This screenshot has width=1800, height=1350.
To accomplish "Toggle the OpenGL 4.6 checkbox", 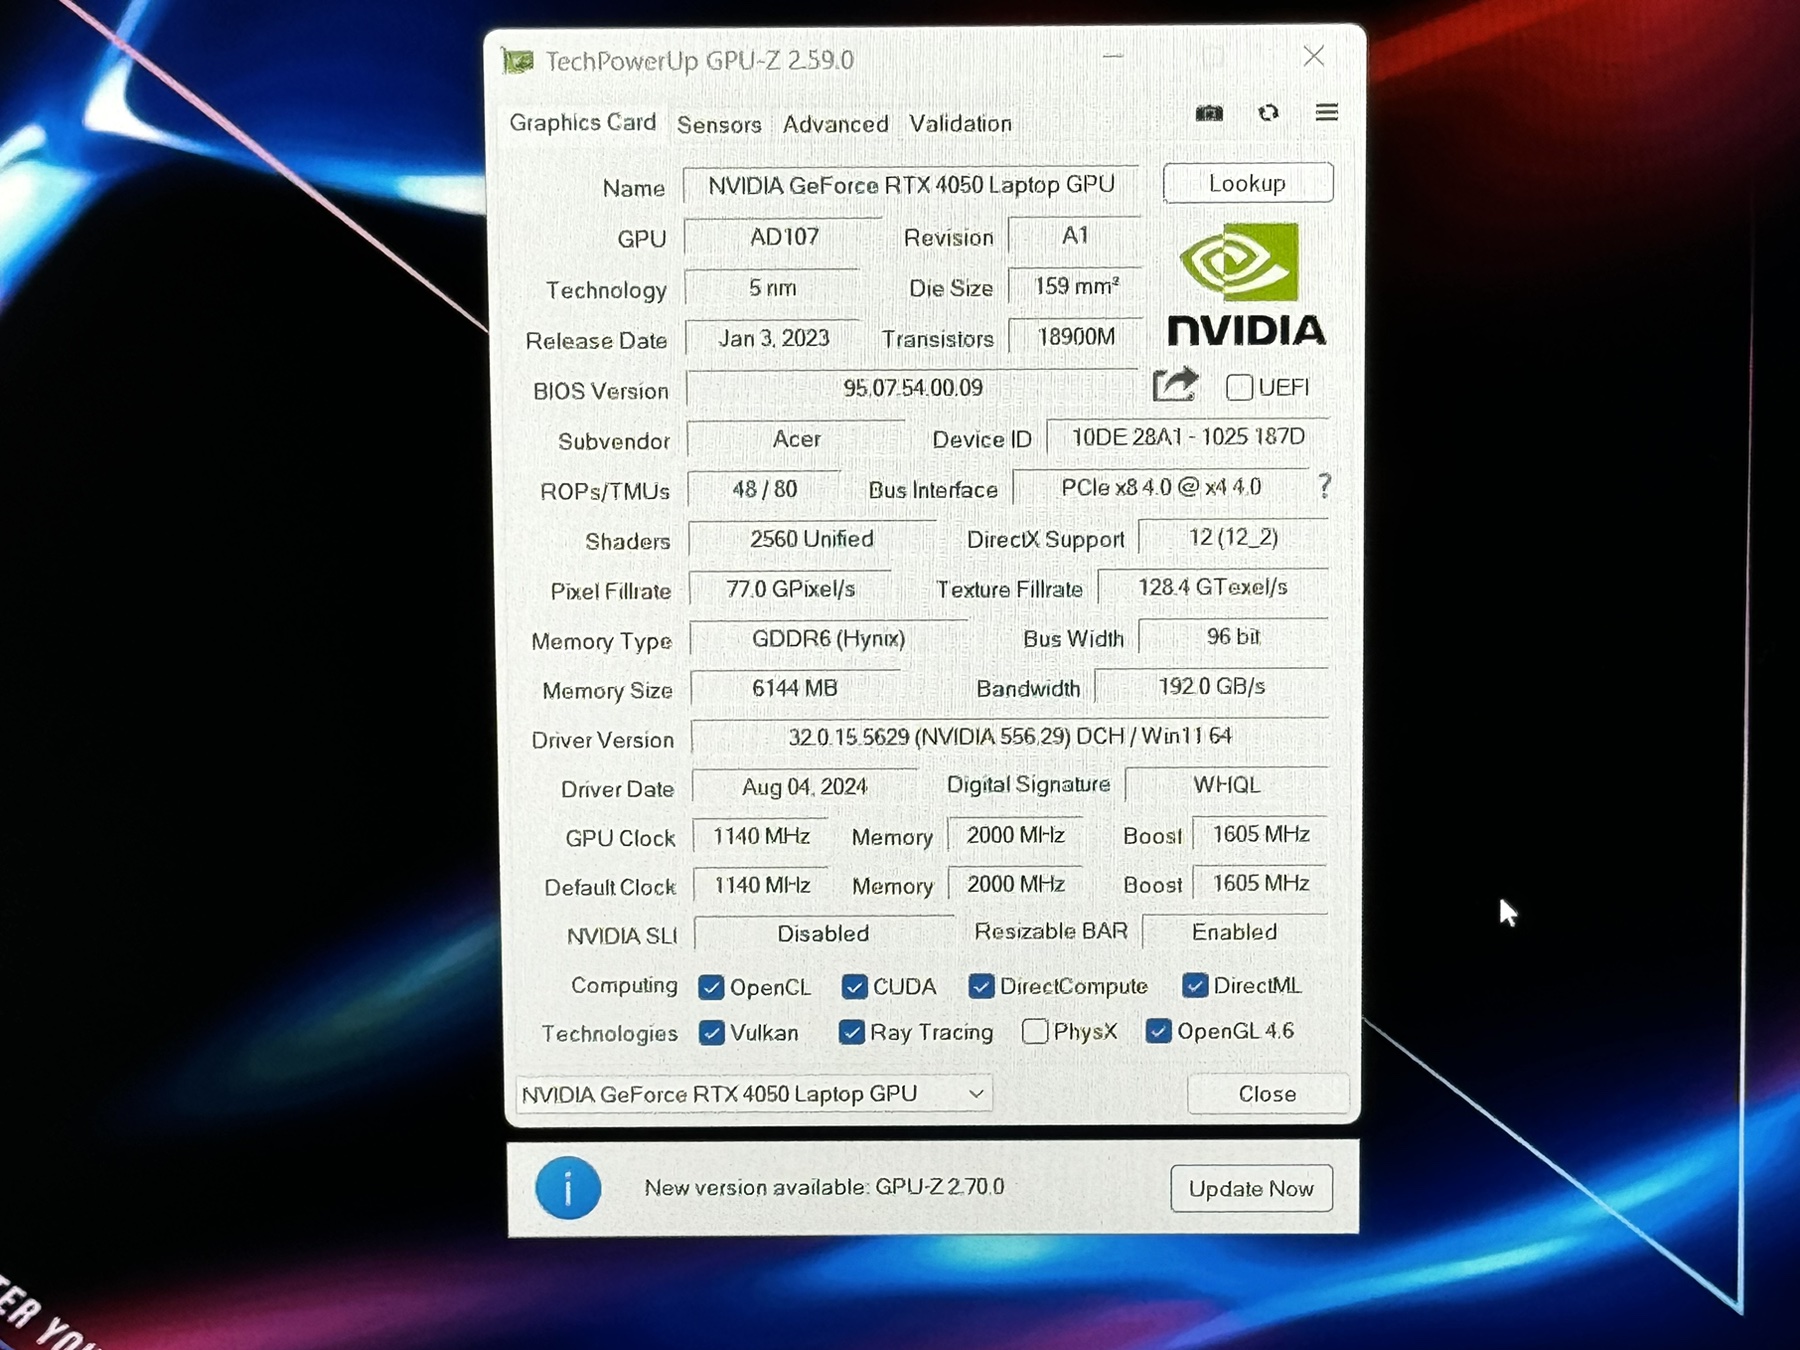I will 1158,1030.
